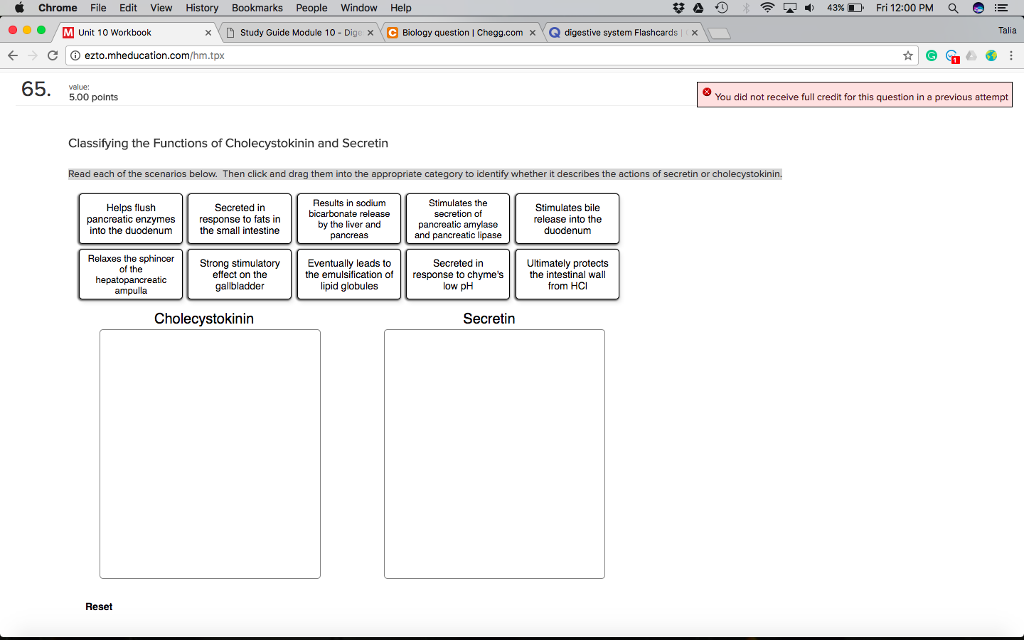Open the Grammarly extension icon
Image resolution: width=1024 pixels, height=640 pixels.
click(x=932, y=56)
